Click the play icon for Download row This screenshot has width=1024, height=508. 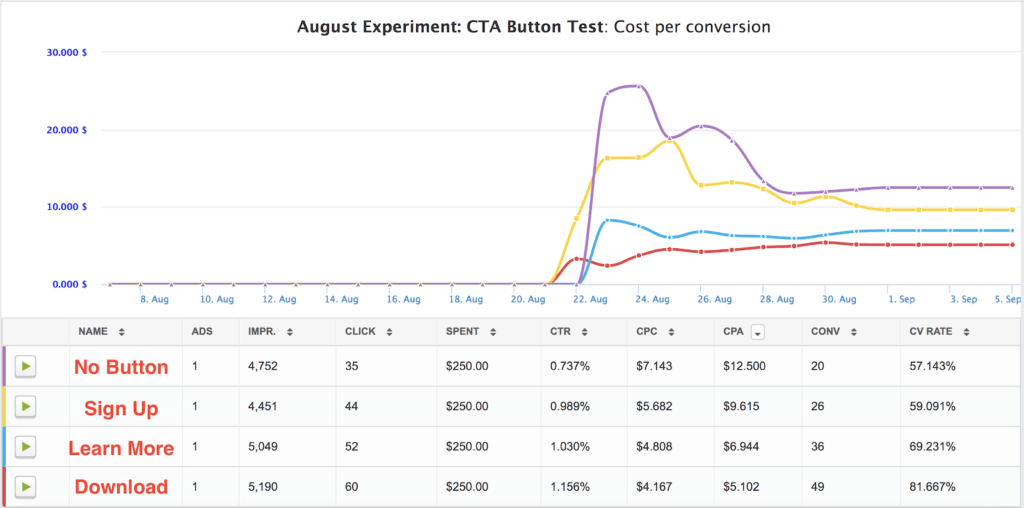[25, 487]
